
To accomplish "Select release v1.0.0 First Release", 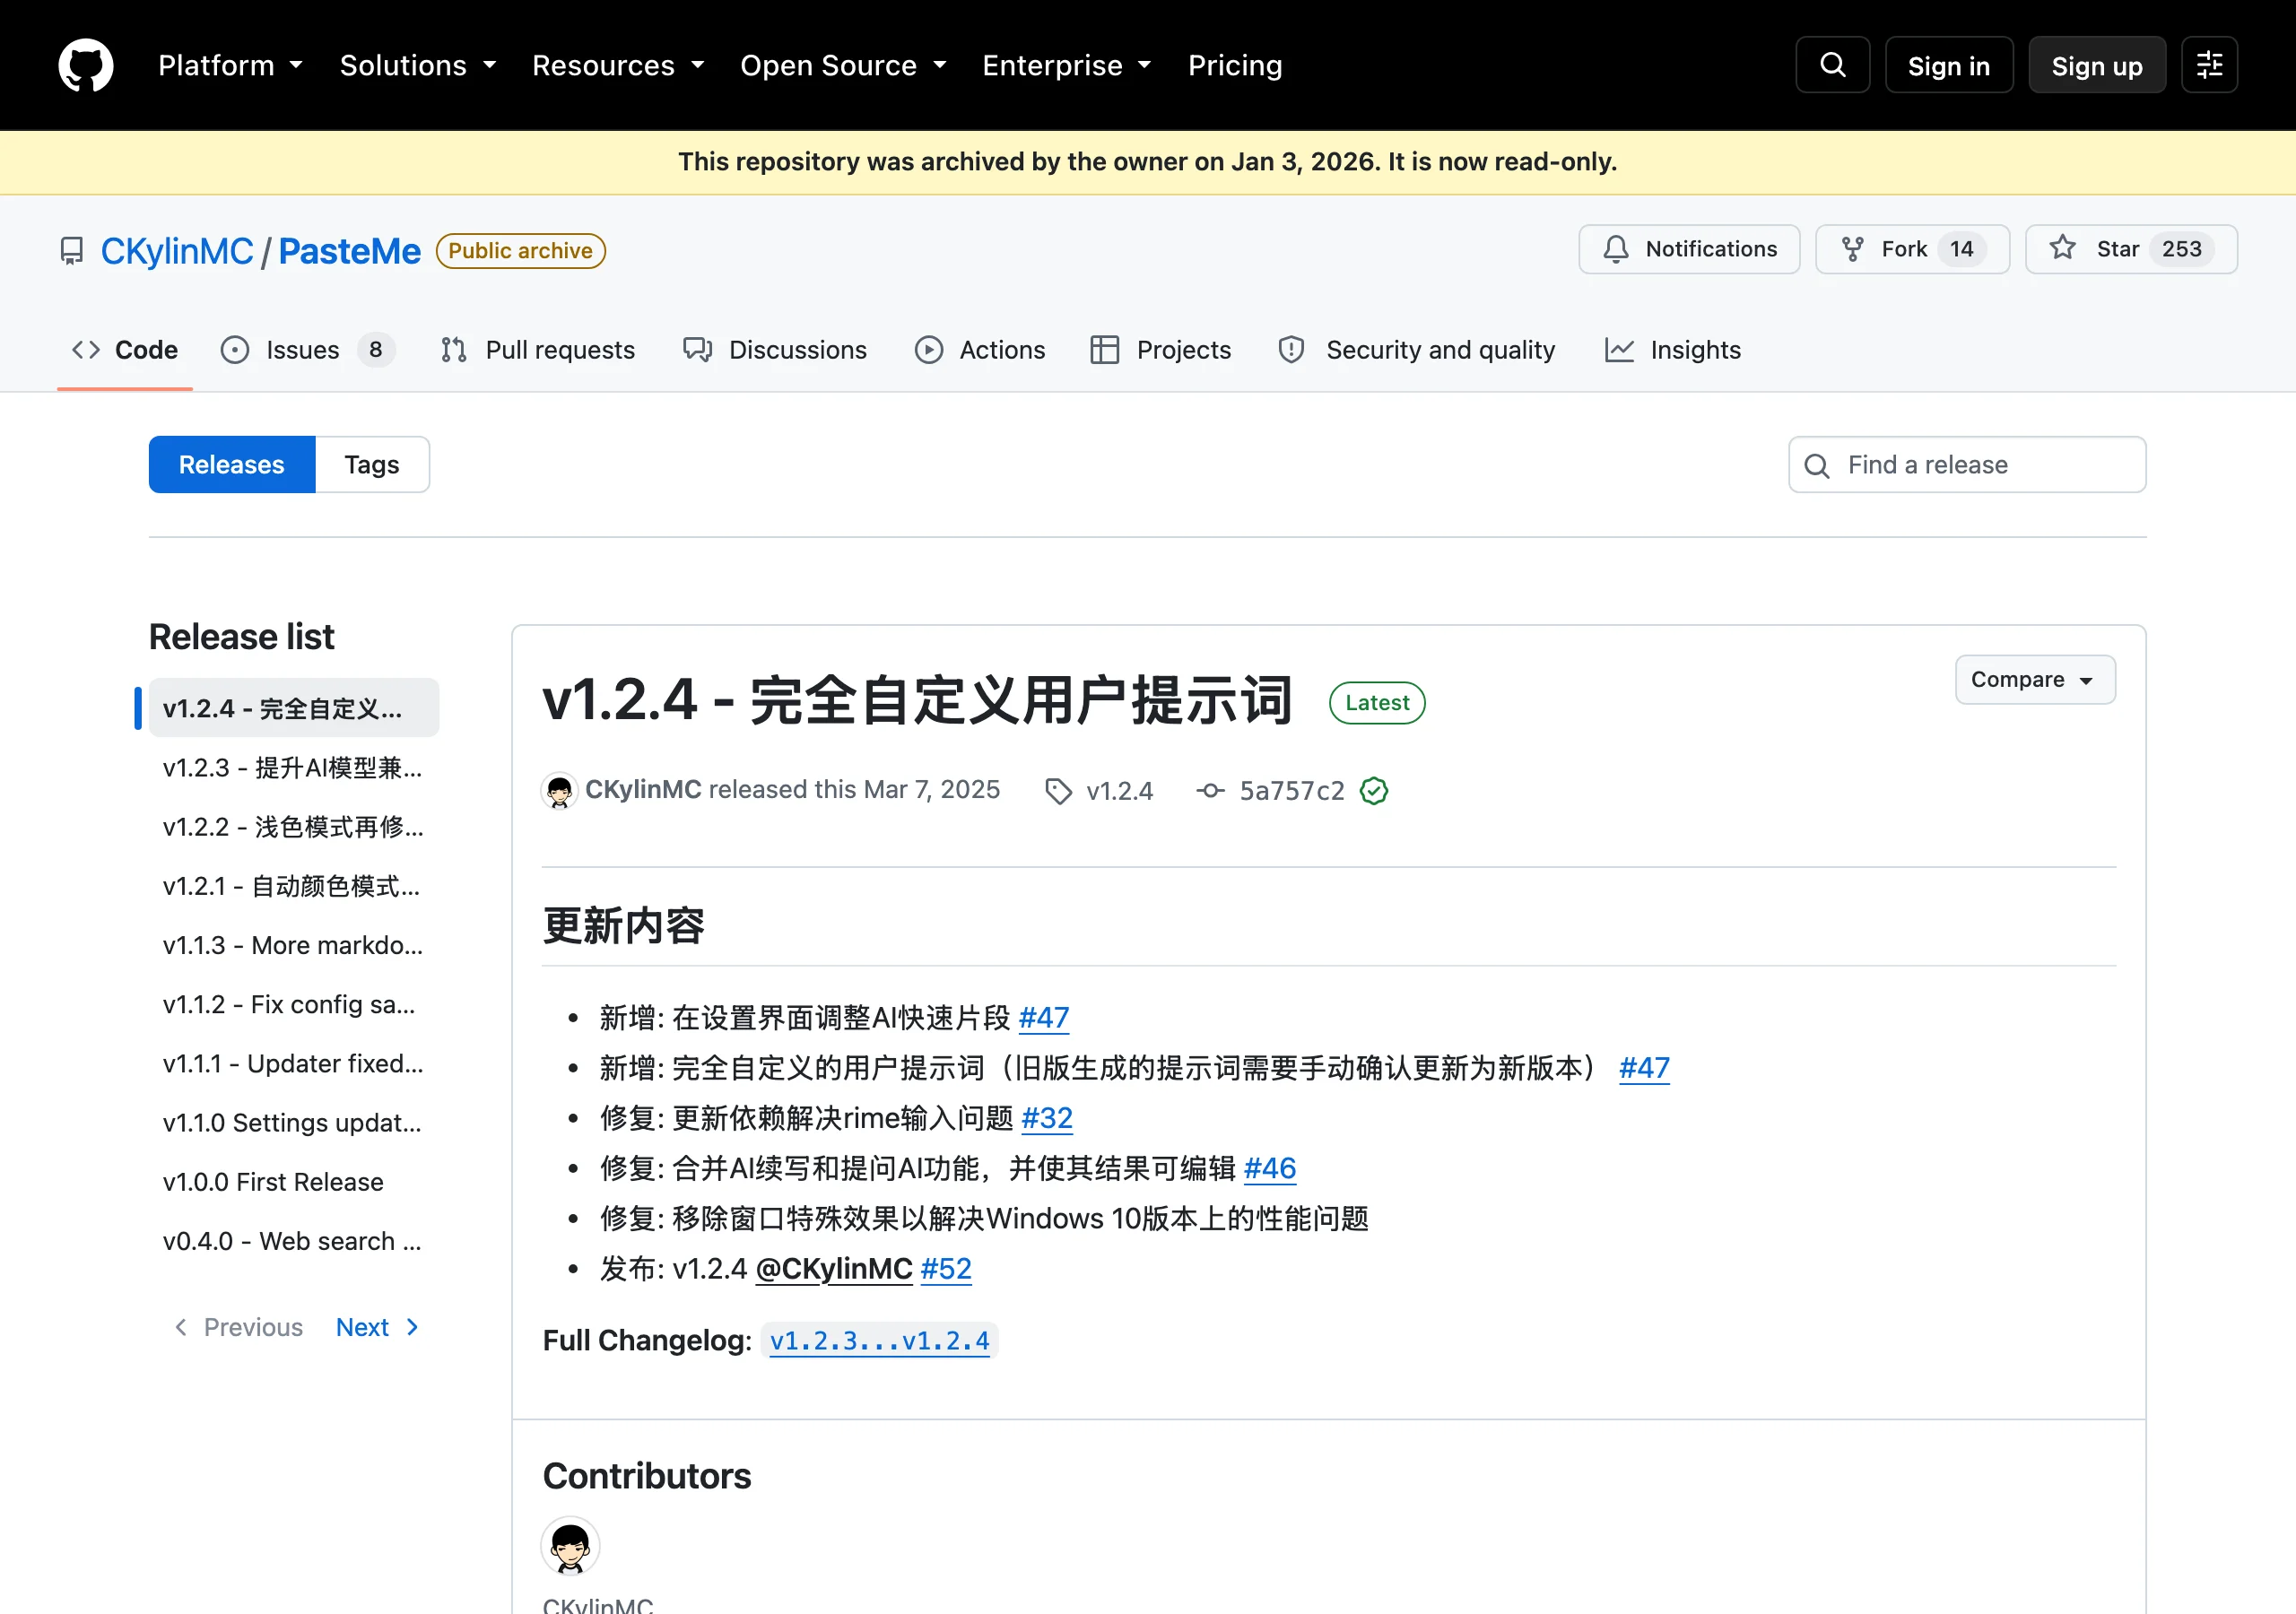I will pyautogui.click(x=293, y=1182).
